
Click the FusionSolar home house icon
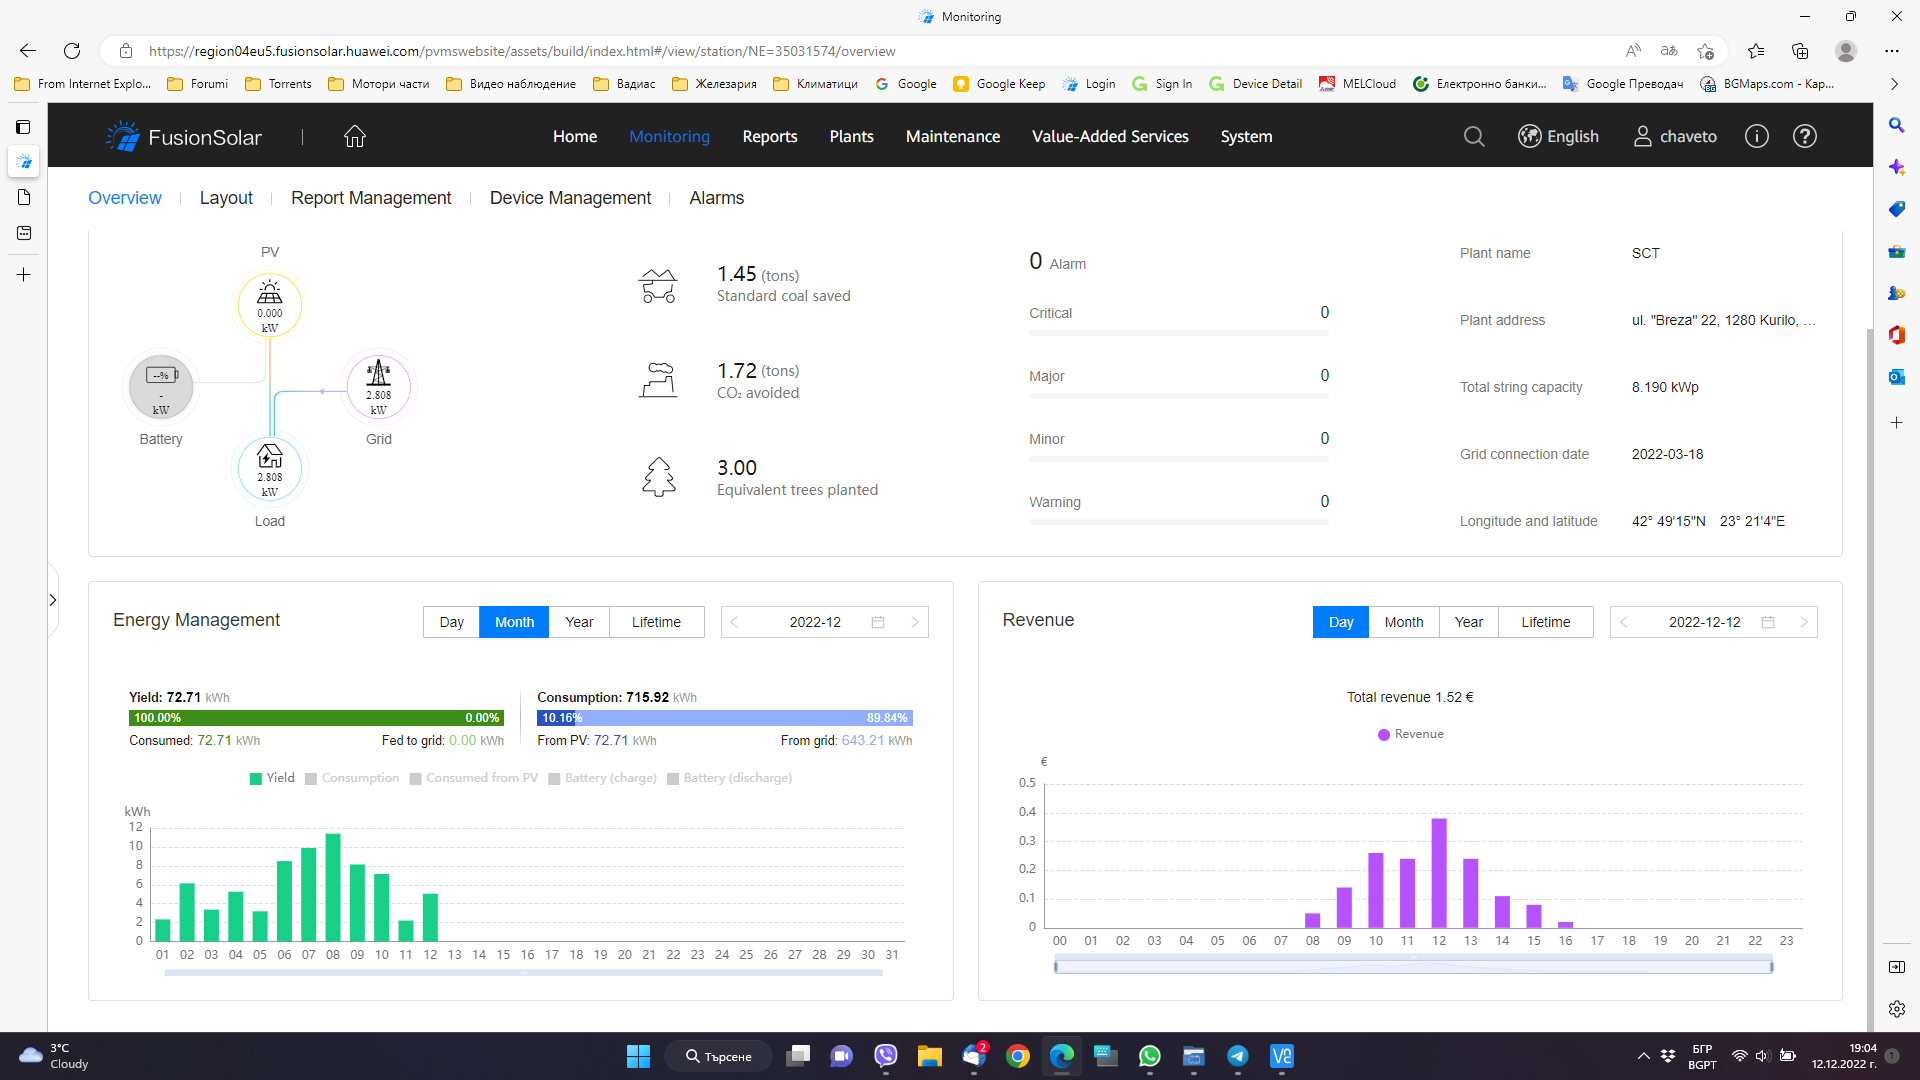[355, 137]
